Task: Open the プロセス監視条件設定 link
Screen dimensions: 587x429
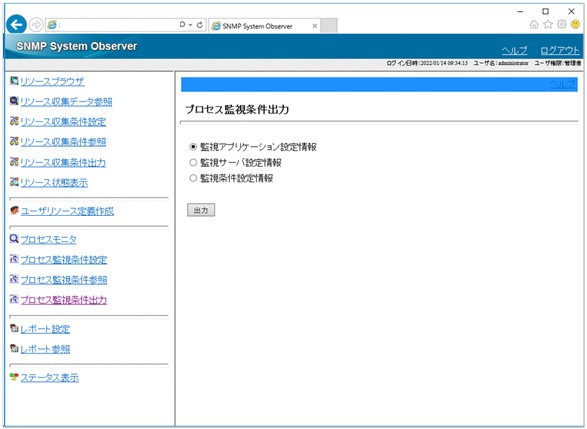Action: tap(64, 260)
